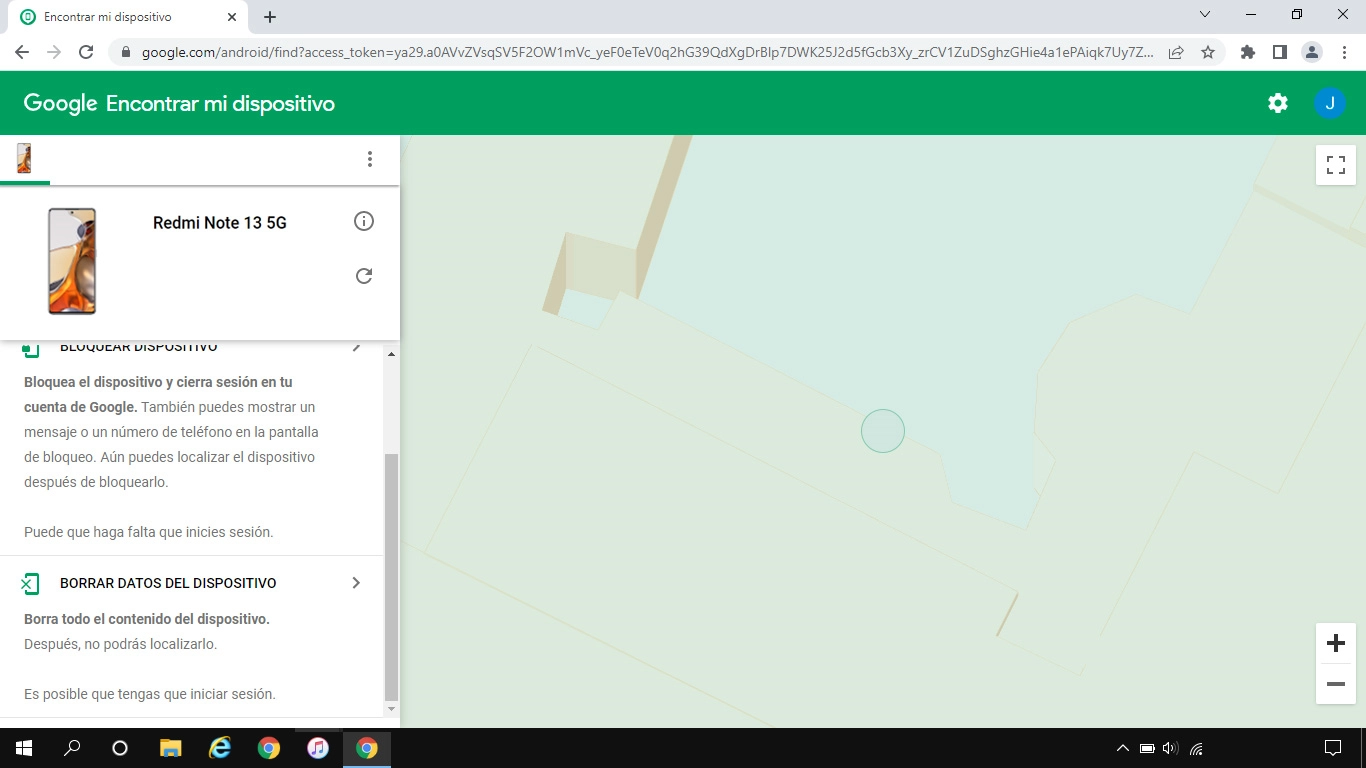1366x768 pixels.
Task: Select the Redmi device thumbnail tab
Action: tap(24, 158)
